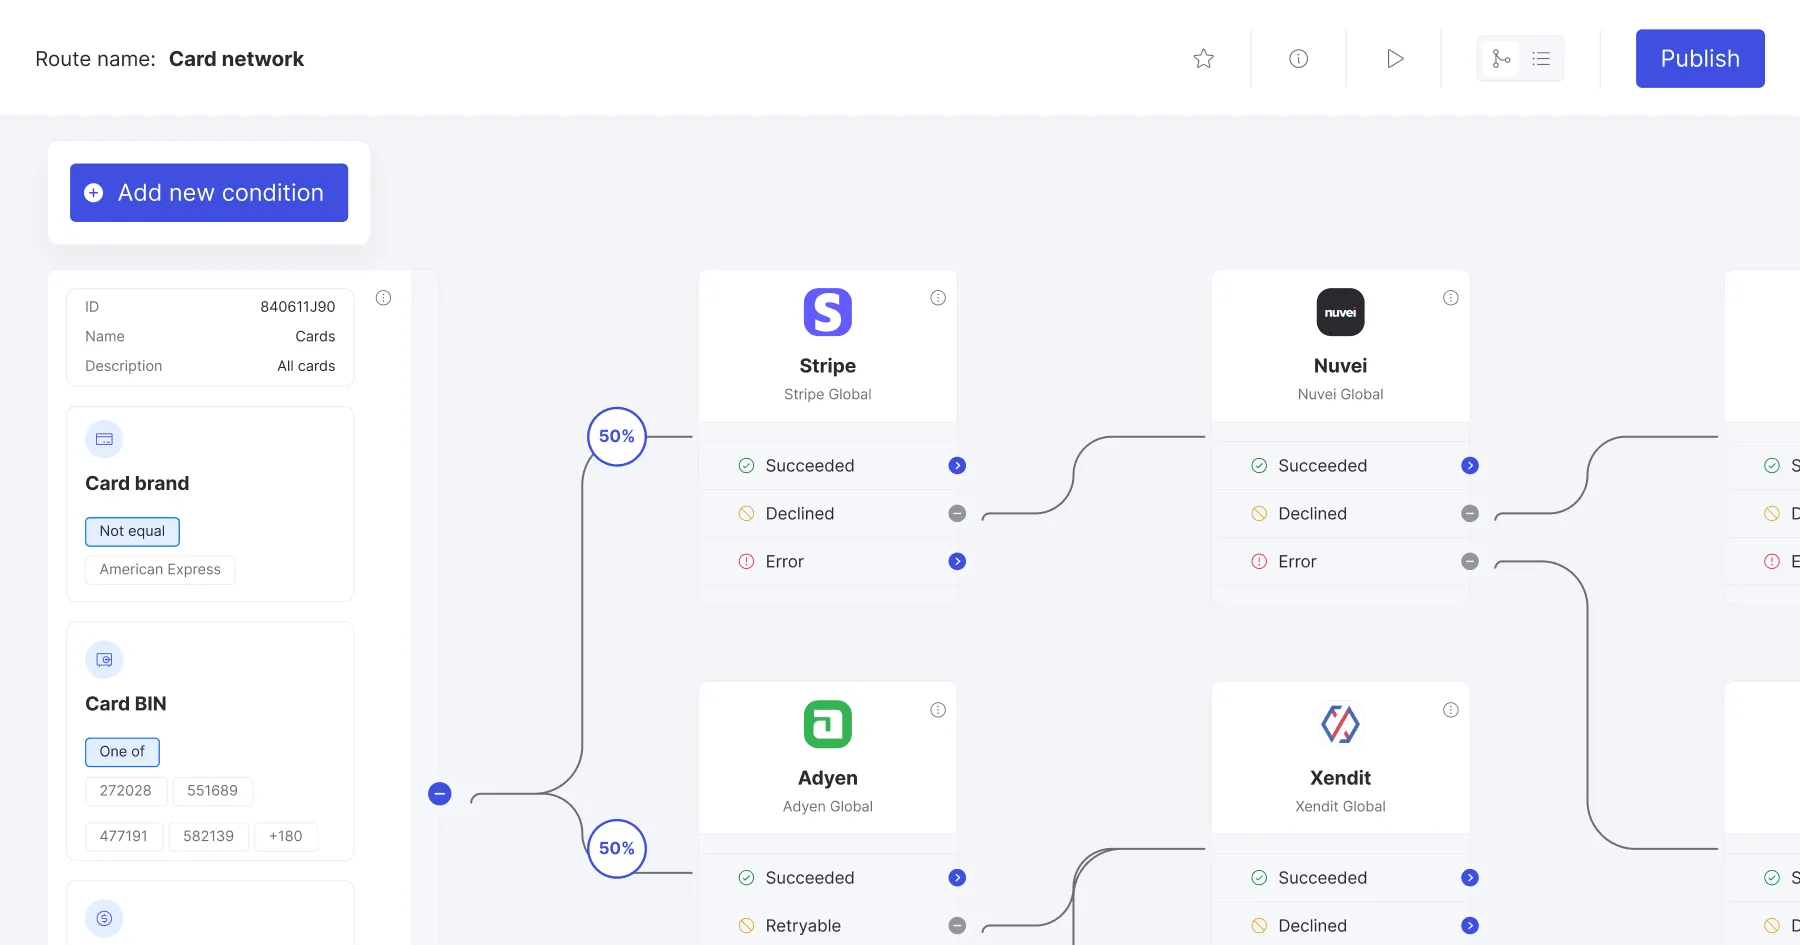
Task: Expand Stripe Succeeded outcome
Action: click(957, 466)
